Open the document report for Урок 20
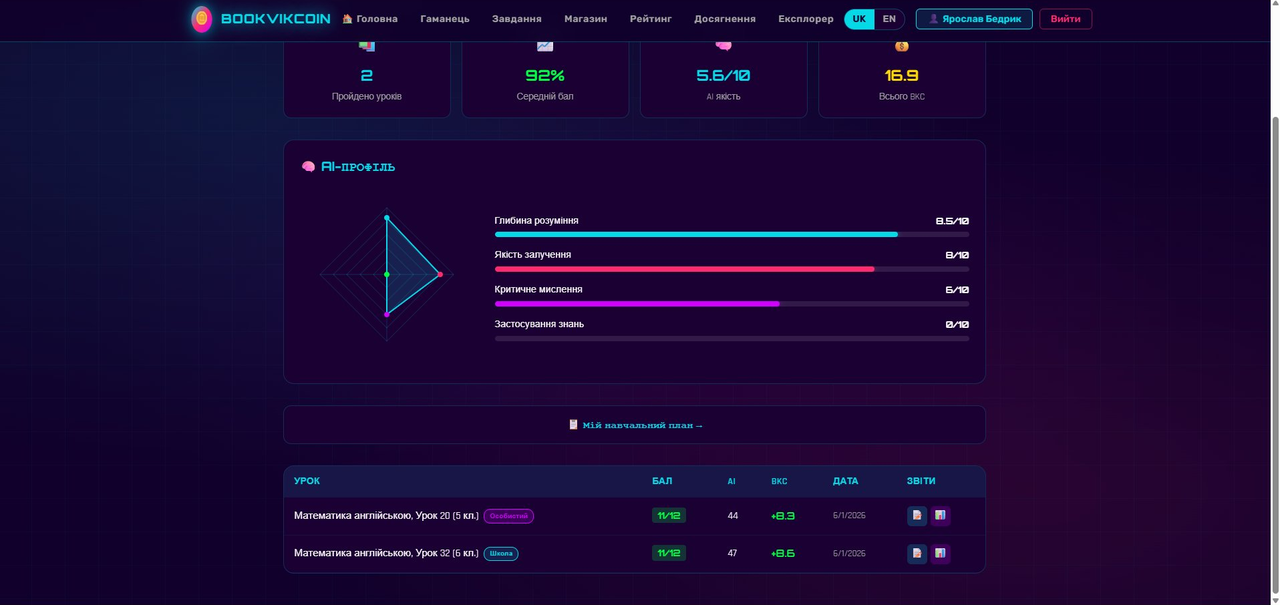 point(917,516)
